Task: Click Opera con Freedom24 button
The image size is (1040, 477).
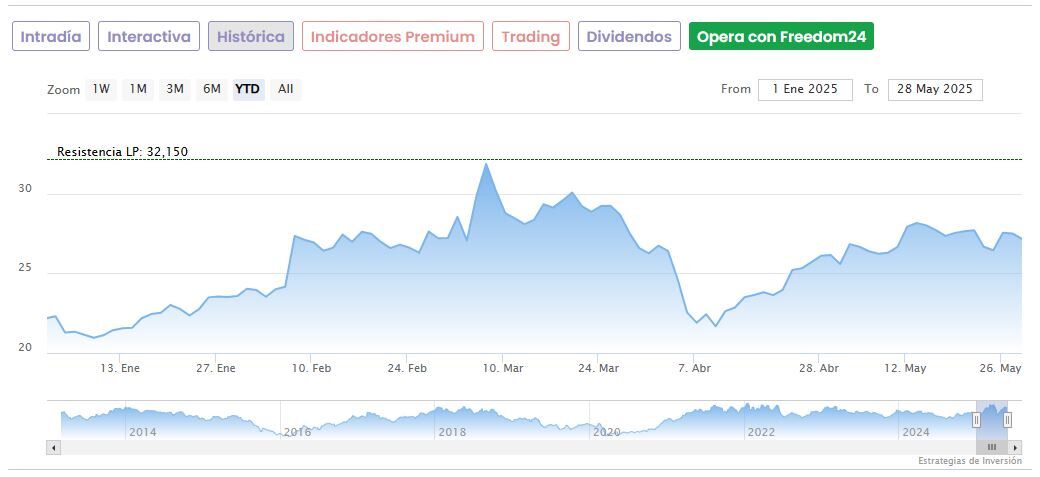Action: pyautogui.click(x=782, y=37)
